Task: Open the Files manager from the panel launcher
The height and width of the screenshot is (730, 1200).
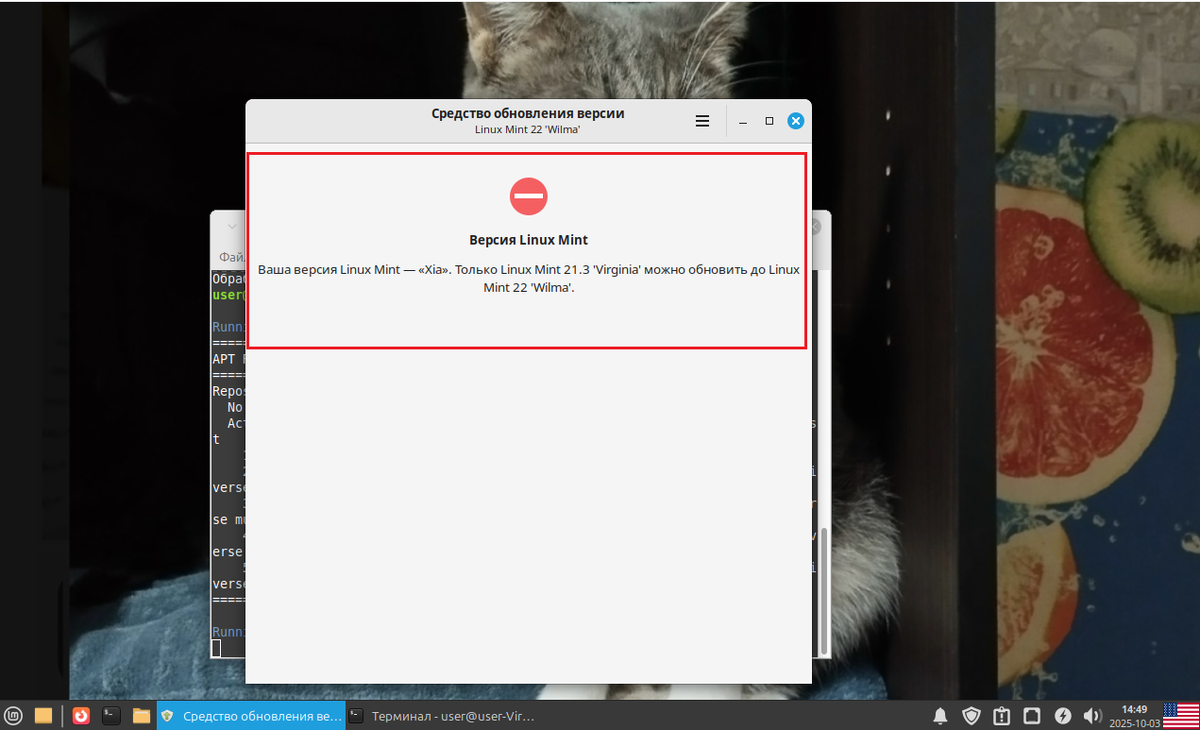Action: [x=141, y=715]
